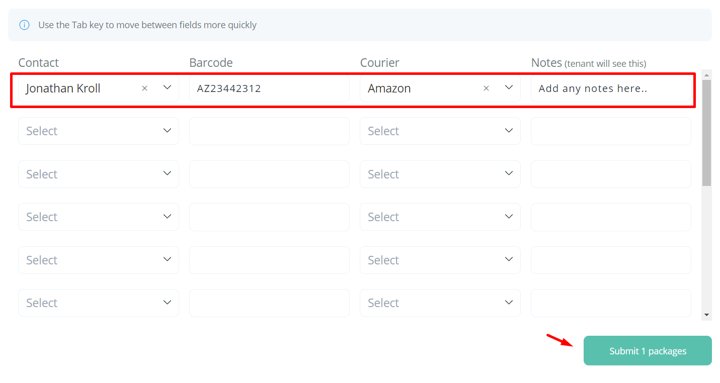Open the third row Contact Select dropdown
This screenshot has width=720, height=383.
pos(98,174)
